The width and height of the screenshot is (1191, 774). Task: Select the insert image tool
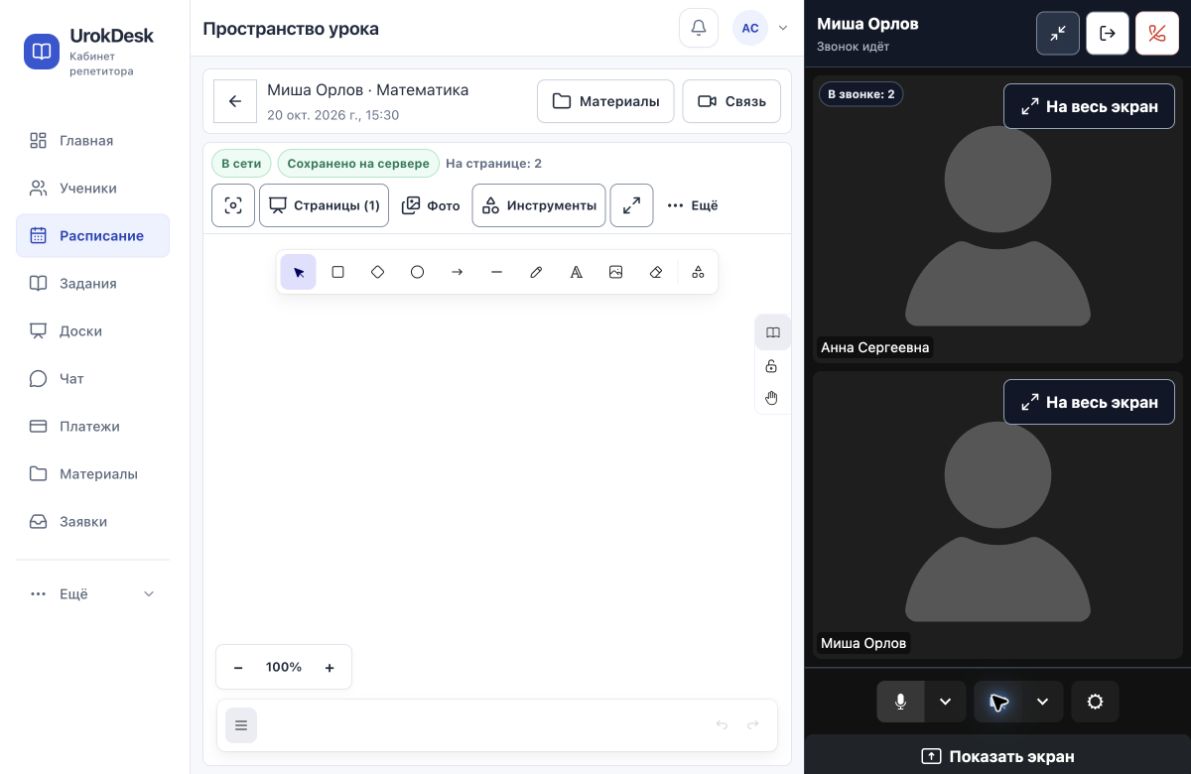pos(615,272)
